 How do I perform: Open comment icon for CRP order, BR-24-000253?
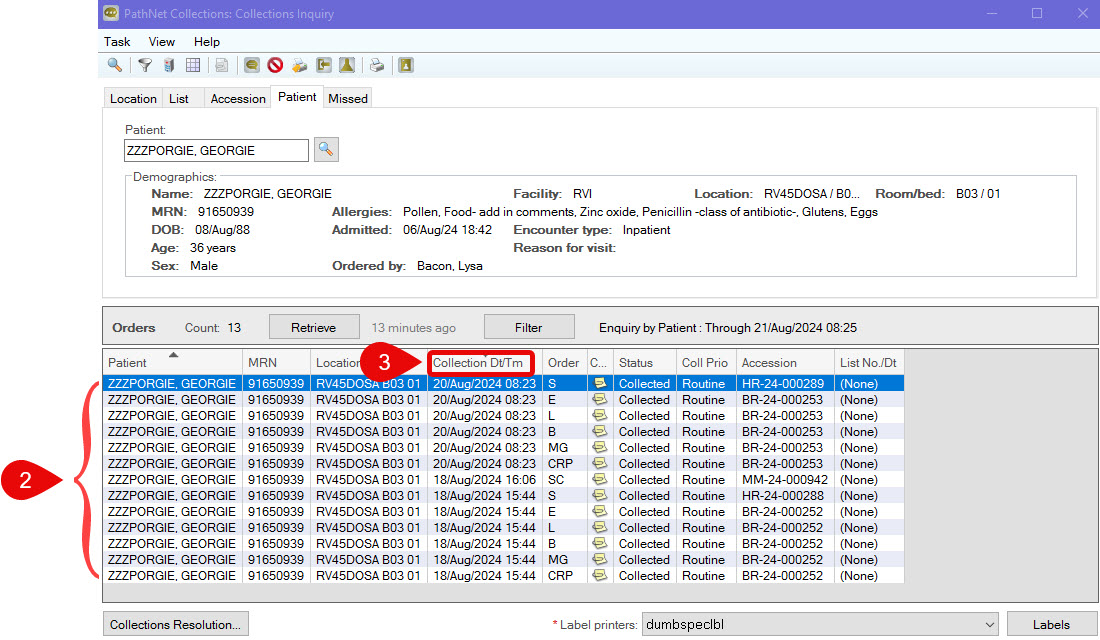coord(599,463)
